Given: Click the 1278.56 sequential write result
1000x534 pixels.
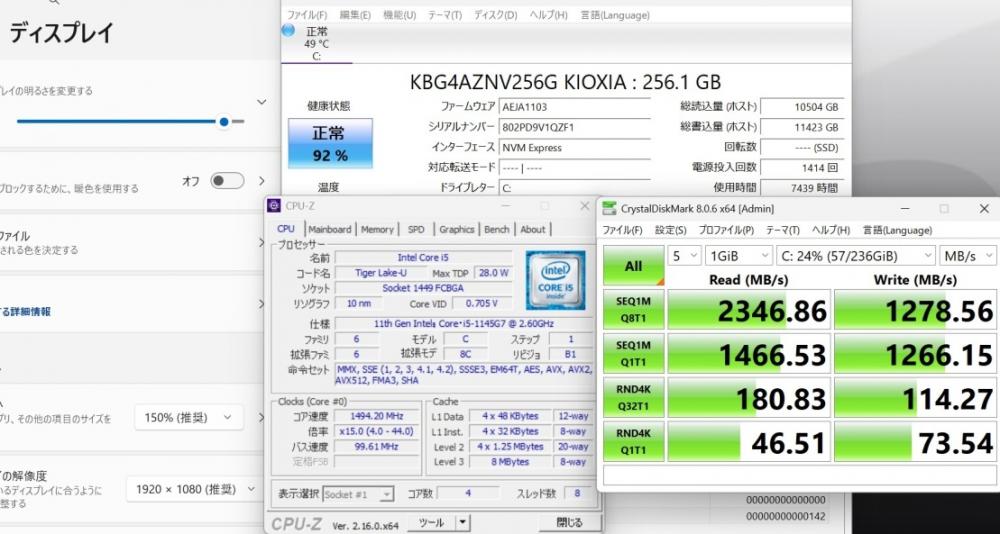Looking at the screenshot, I should (915, 310).
